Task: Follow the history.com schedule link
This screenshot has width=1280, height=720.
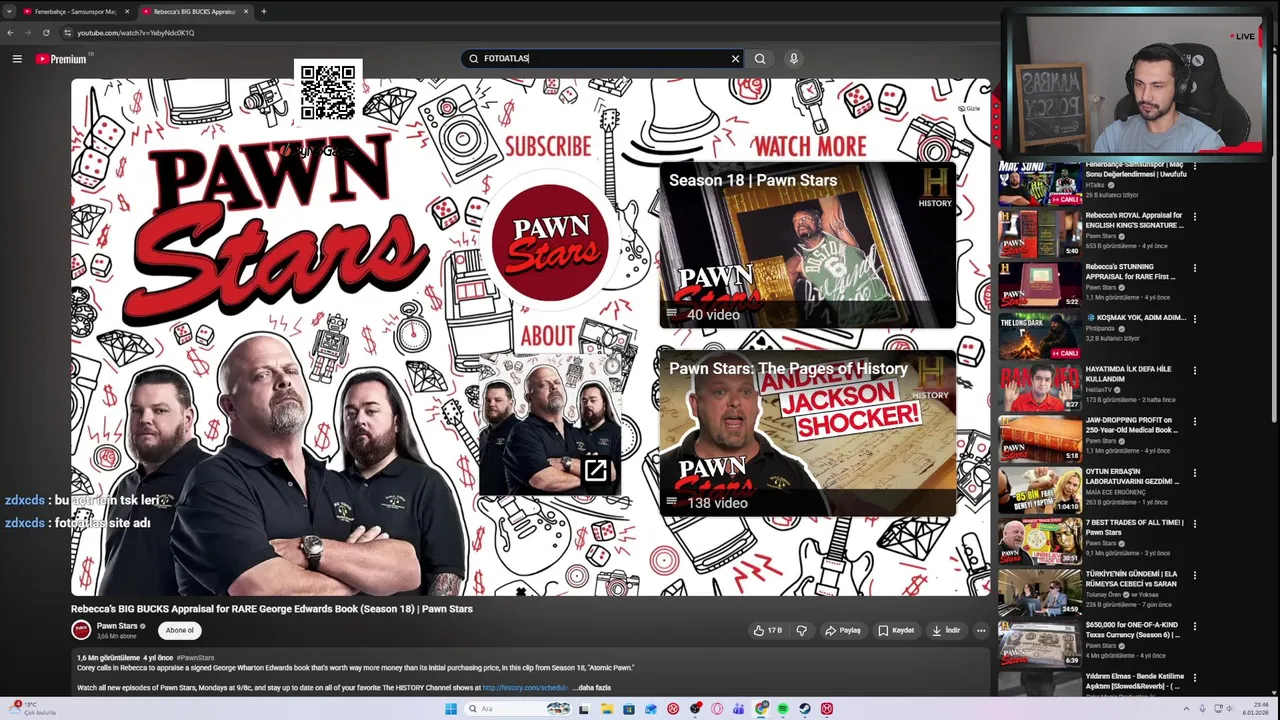Action: point(525,688)
